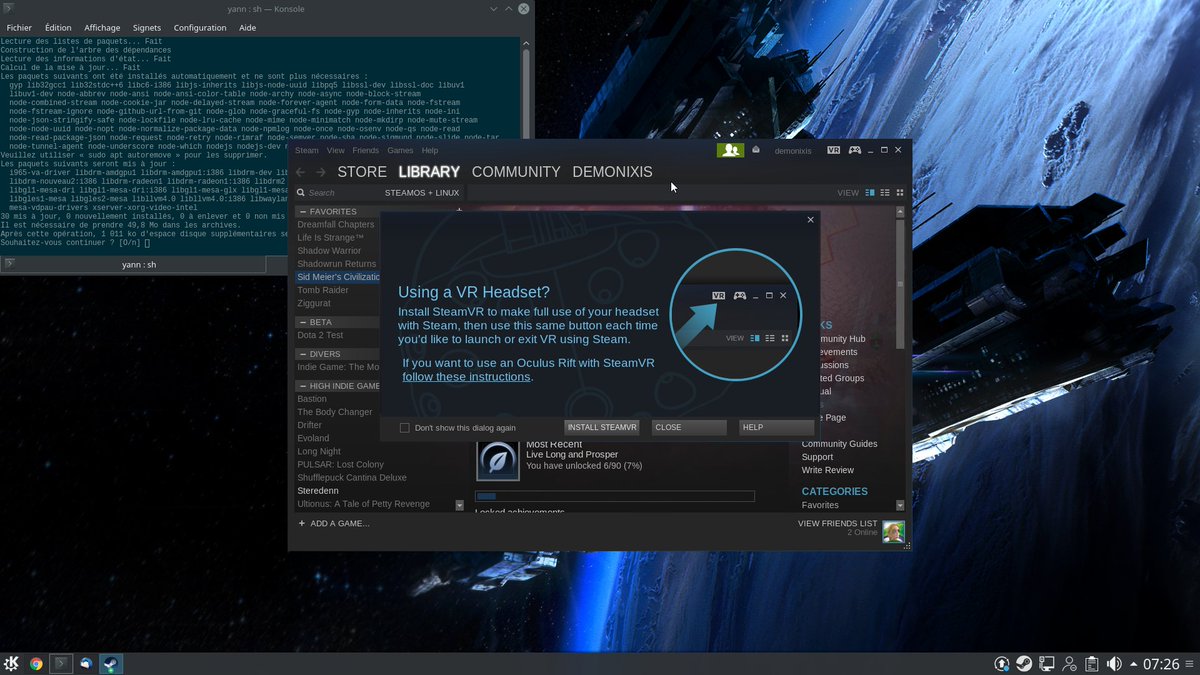Click the update notifier tray icon
Screen dimensions: 1200x675
pos(1002,663)
